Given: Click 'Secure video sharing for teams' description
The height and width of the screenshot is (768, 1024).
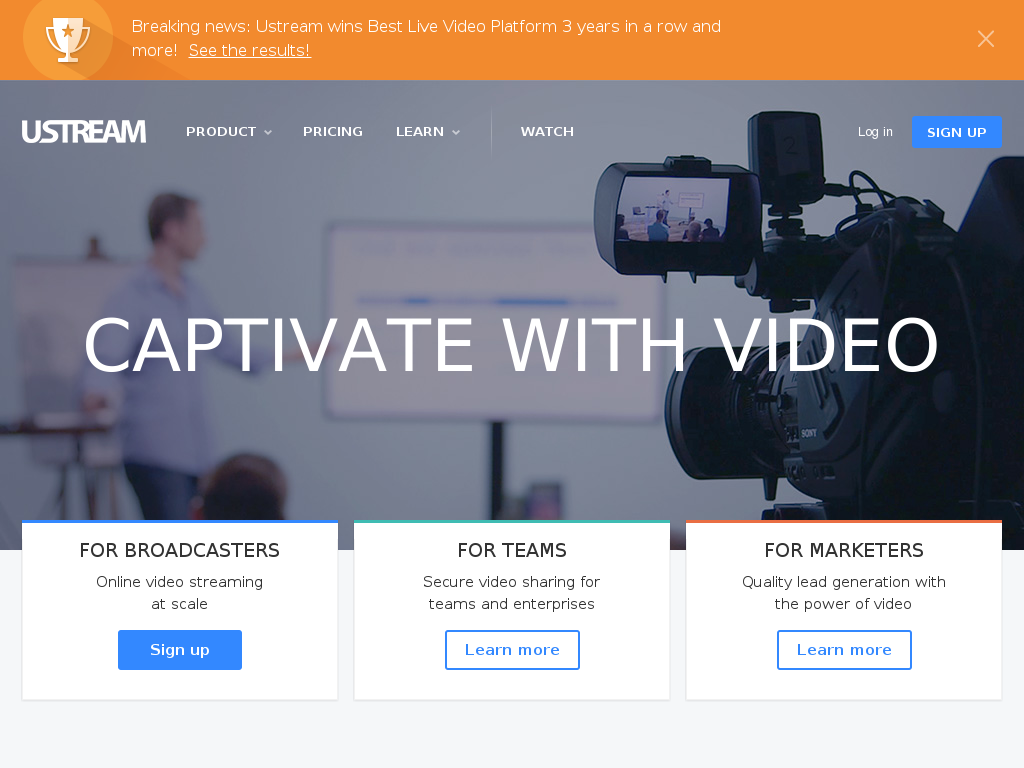Looking at the screenshot, I should [511, 593].
